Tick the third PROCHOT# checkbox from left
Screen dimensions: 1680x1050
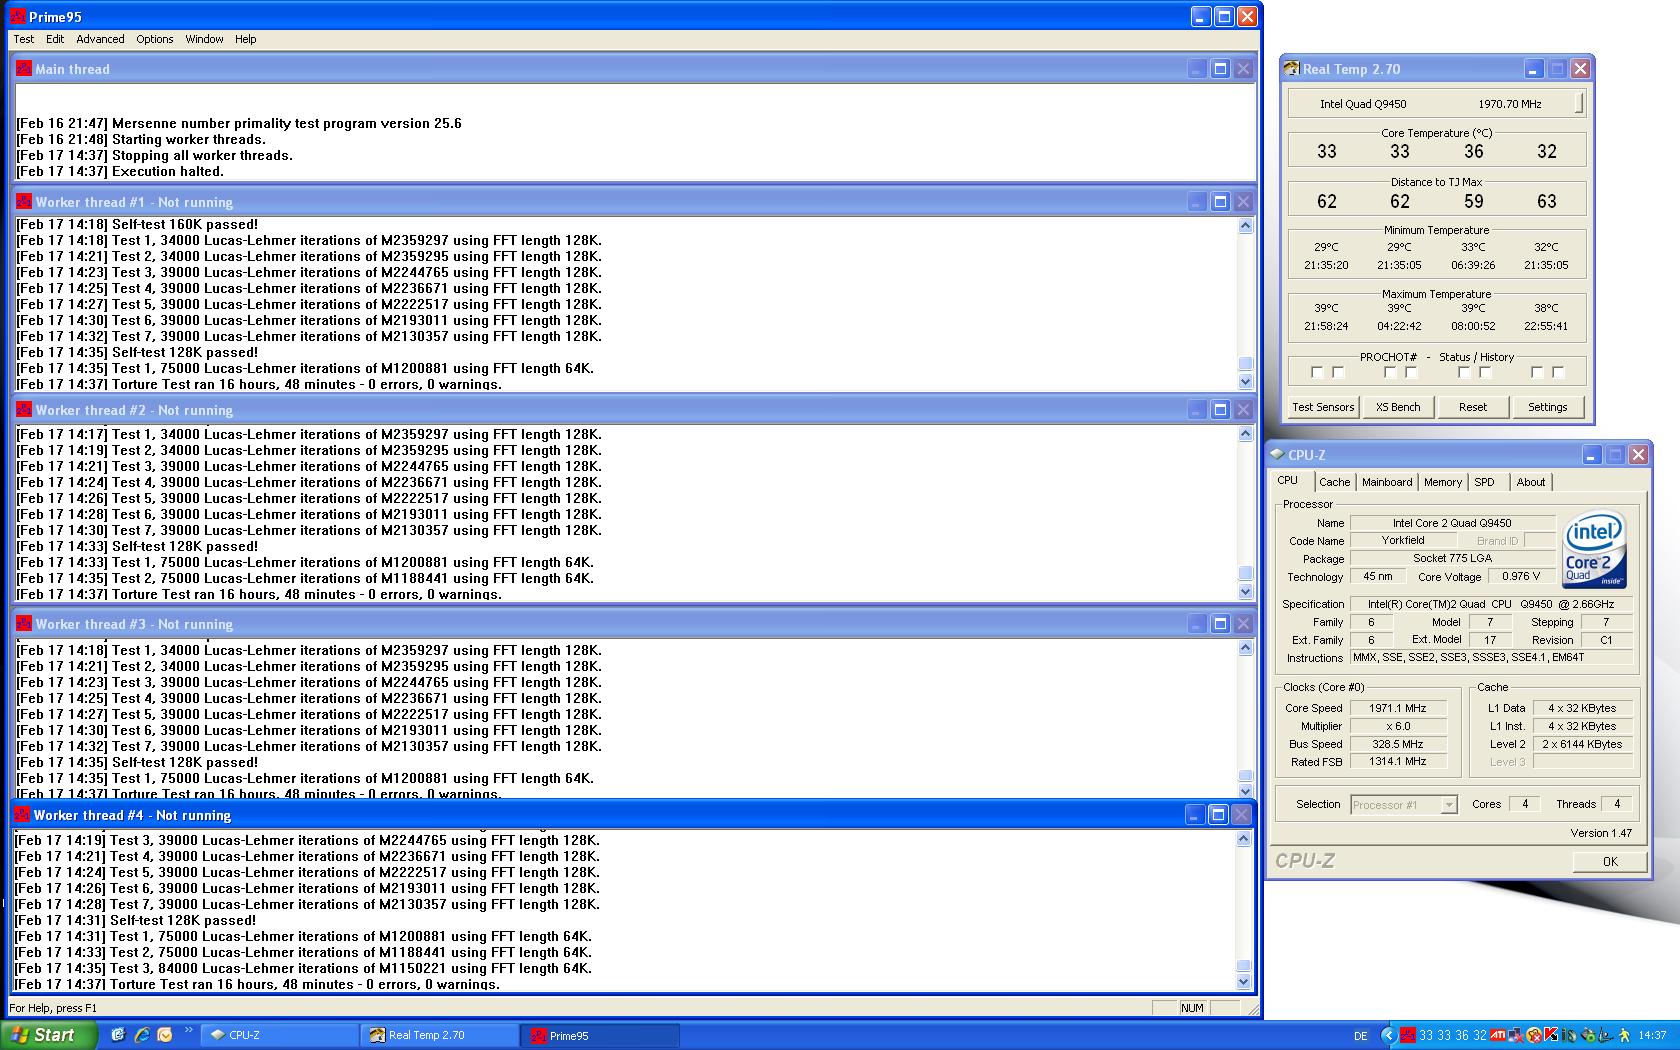[x=1390, y=372]
